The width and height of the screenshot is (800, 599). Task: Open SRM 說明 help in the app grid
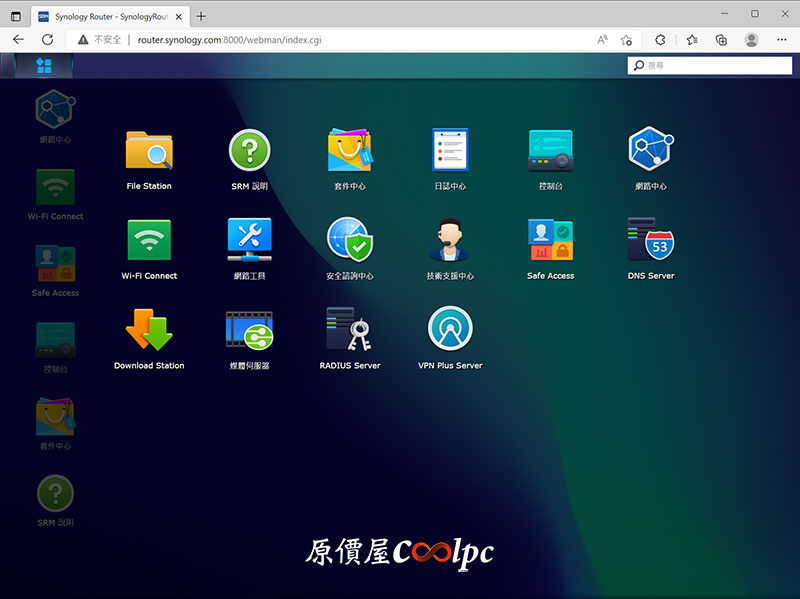pos(249,160)
